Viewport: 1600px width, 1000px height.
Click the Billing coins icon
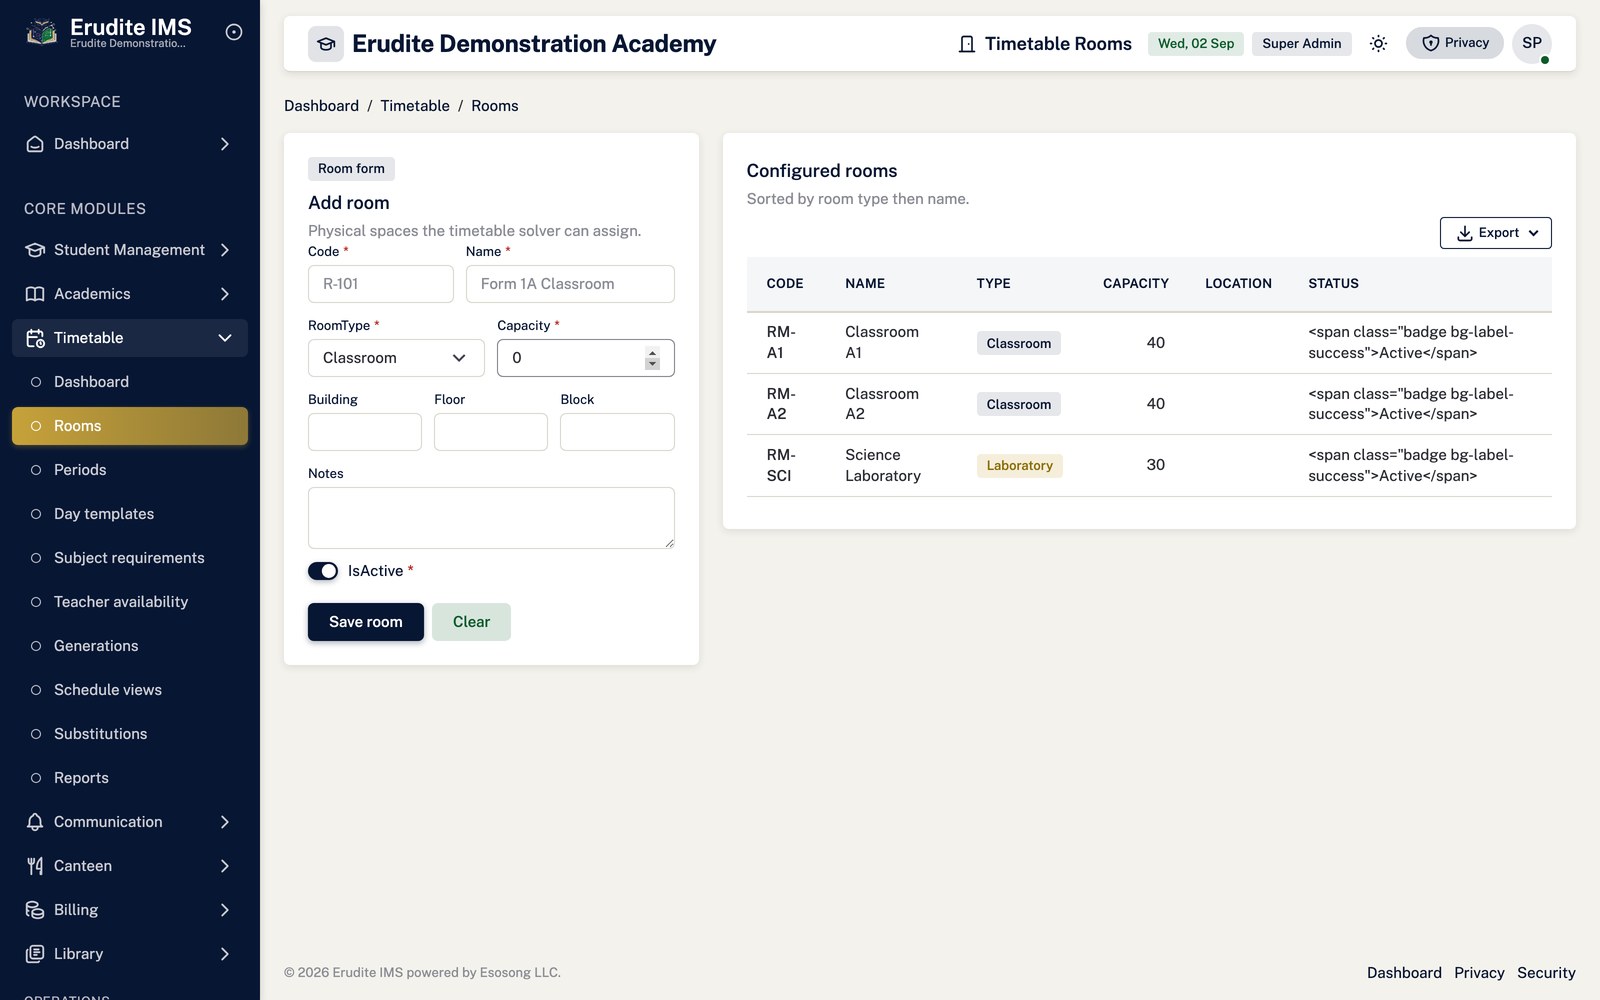click(x=35, y=910)
